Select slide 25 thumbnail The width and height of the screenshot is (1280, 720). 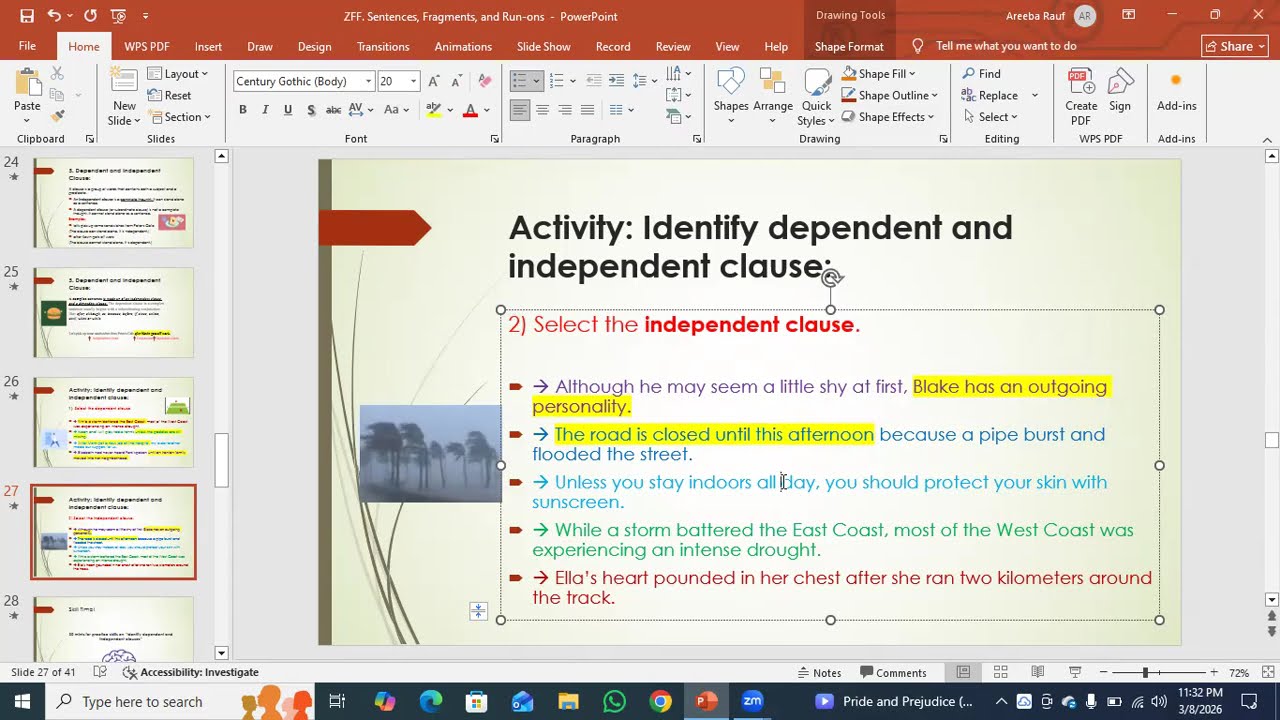pyautogui.click(x=114, y=312)
